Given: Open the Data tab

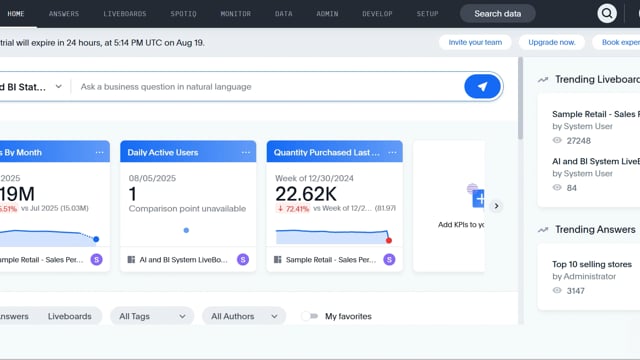Looking at the screenshot, I should click(x=283, y=13).
